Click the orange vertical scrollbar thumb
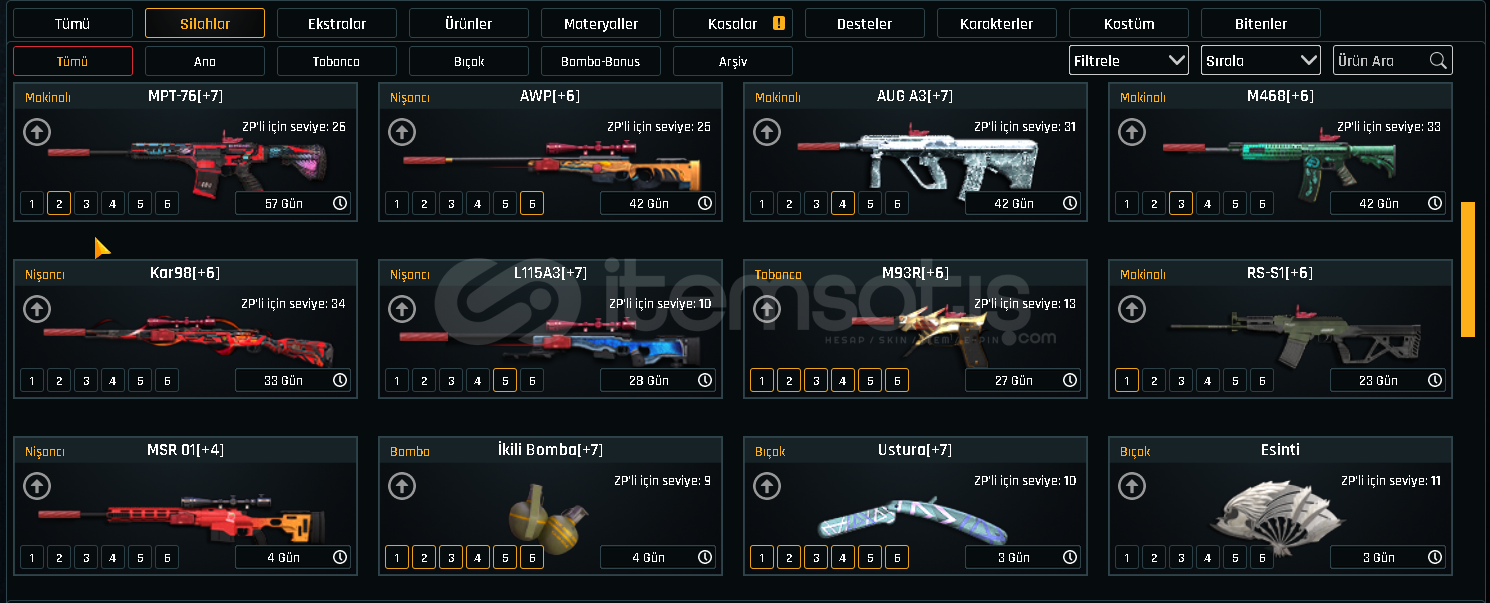Image resolution: width=1490 pixels, height=603 pixels. 1468,269
